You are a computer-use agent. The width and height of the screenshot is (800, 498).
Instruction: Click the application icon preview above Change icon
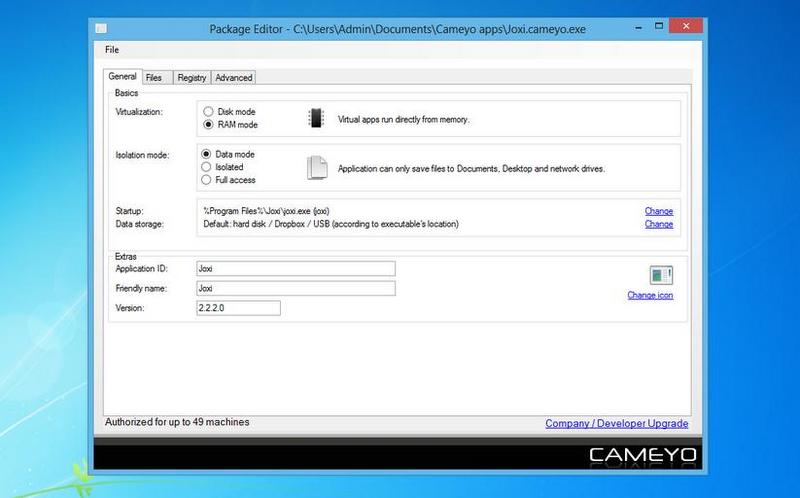661,276
